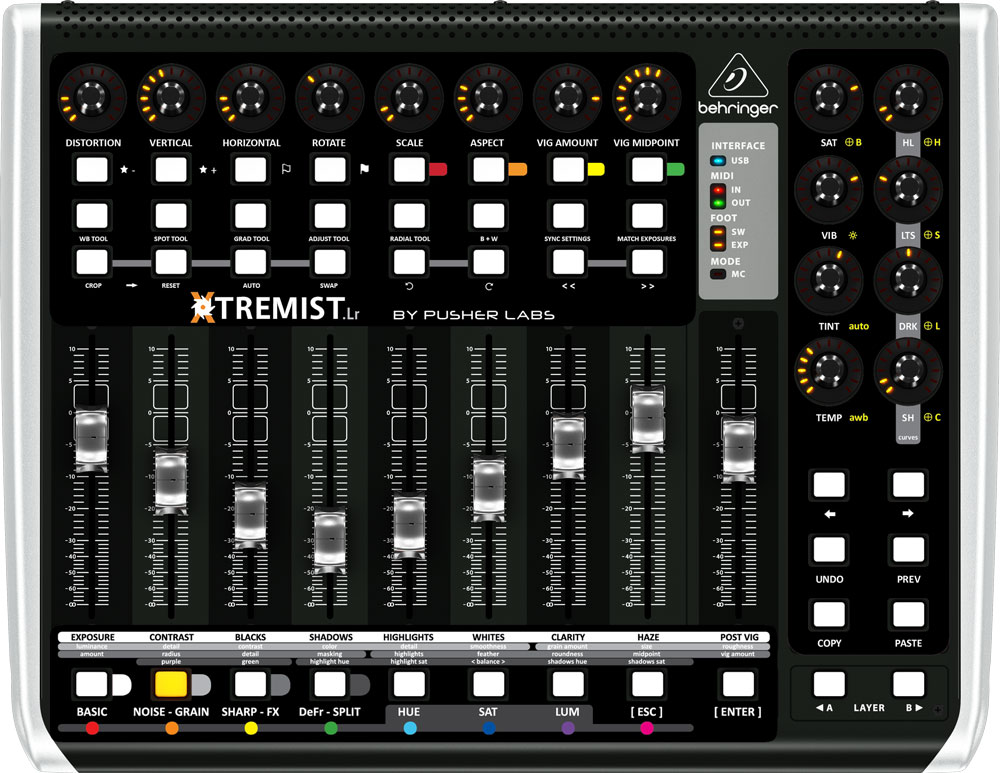Image resolution: width=1000 pixels, height=773 pixels.
Task: Activate the ADJUST TOOL button
Action: pos(330,216)
